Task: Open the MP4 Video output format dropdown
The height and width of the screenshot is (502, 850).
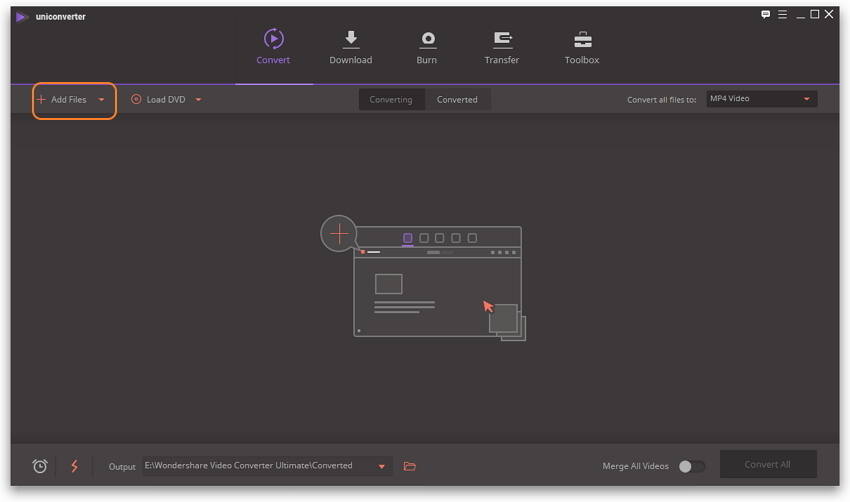Action: point(762,99)
